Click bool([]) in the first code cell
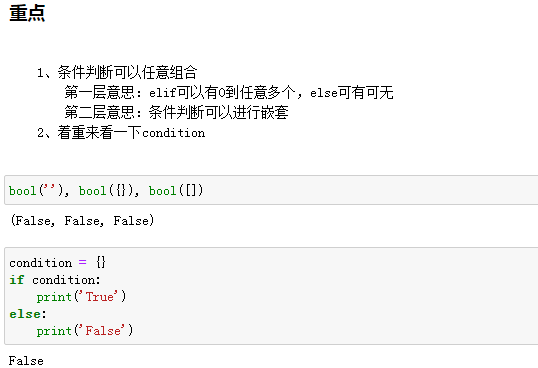Viewport: 538px width, 368px height. pyautogui.click(x=176, y=190)
